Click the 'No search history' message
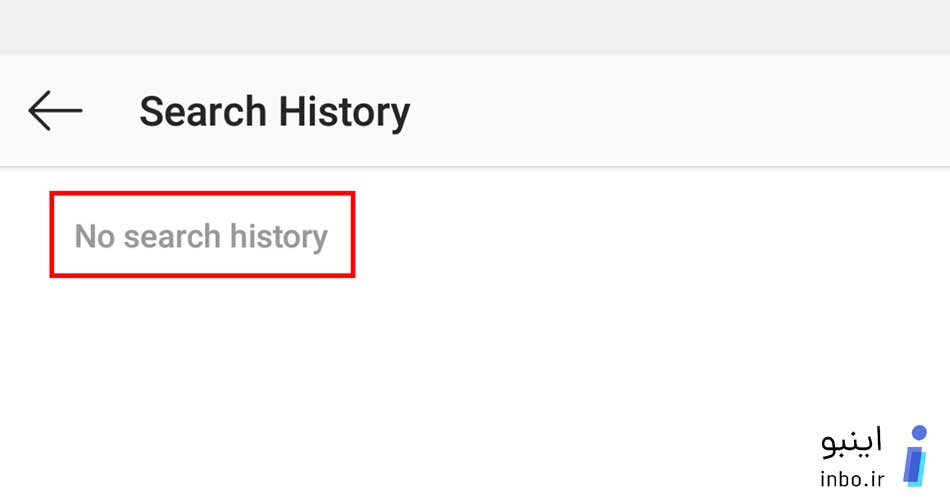 (201, 236)
